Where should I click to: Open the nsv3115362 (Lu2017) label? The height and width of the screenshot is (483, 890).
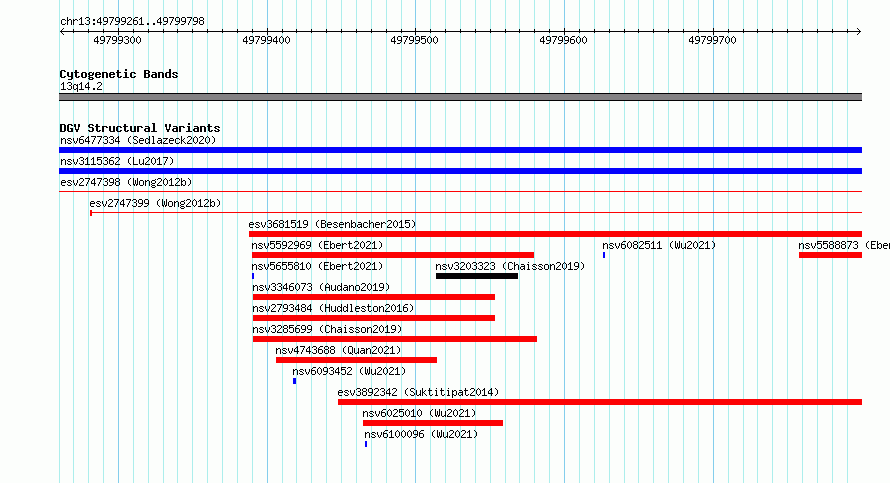(117, 161)
